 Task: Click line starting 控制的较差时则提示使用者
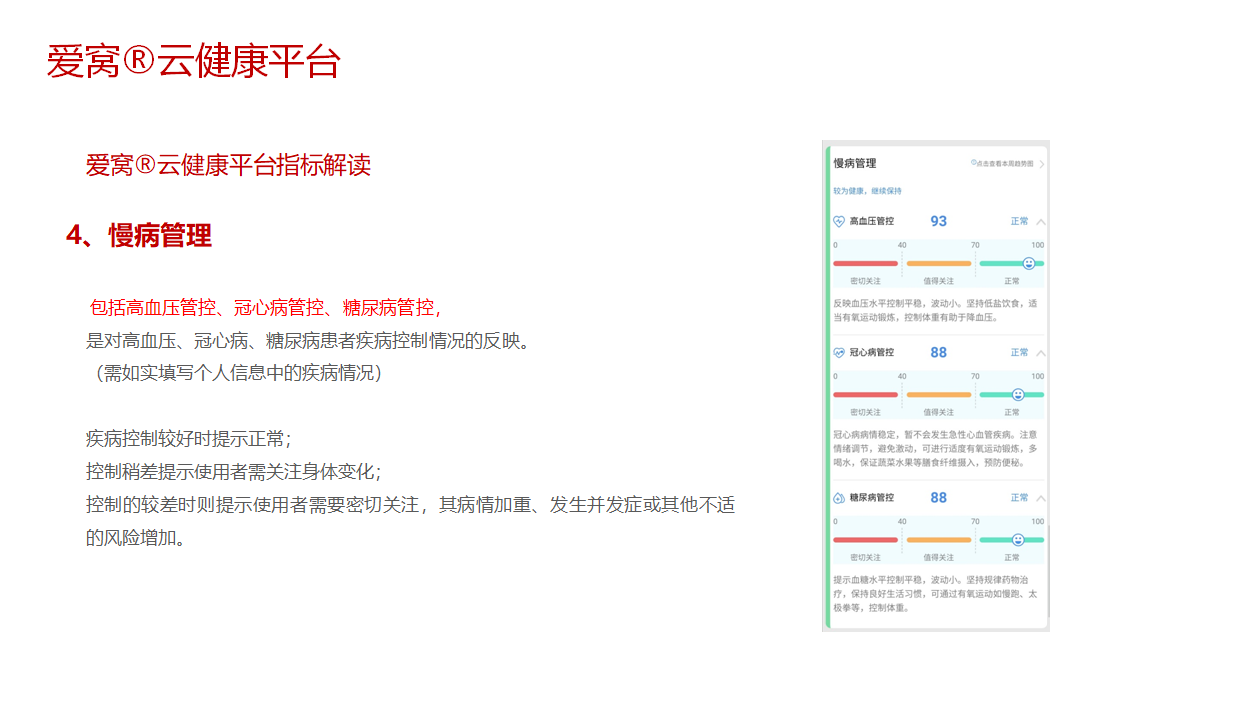click(x=410, y=505)
